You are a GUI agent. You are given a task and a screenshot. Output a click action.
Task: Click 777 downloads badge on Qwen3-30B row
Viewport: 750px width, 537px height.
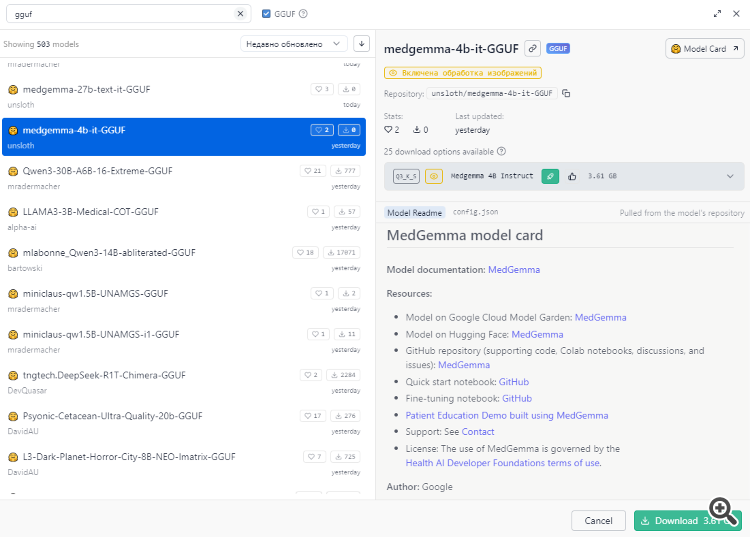coord(345,171)
